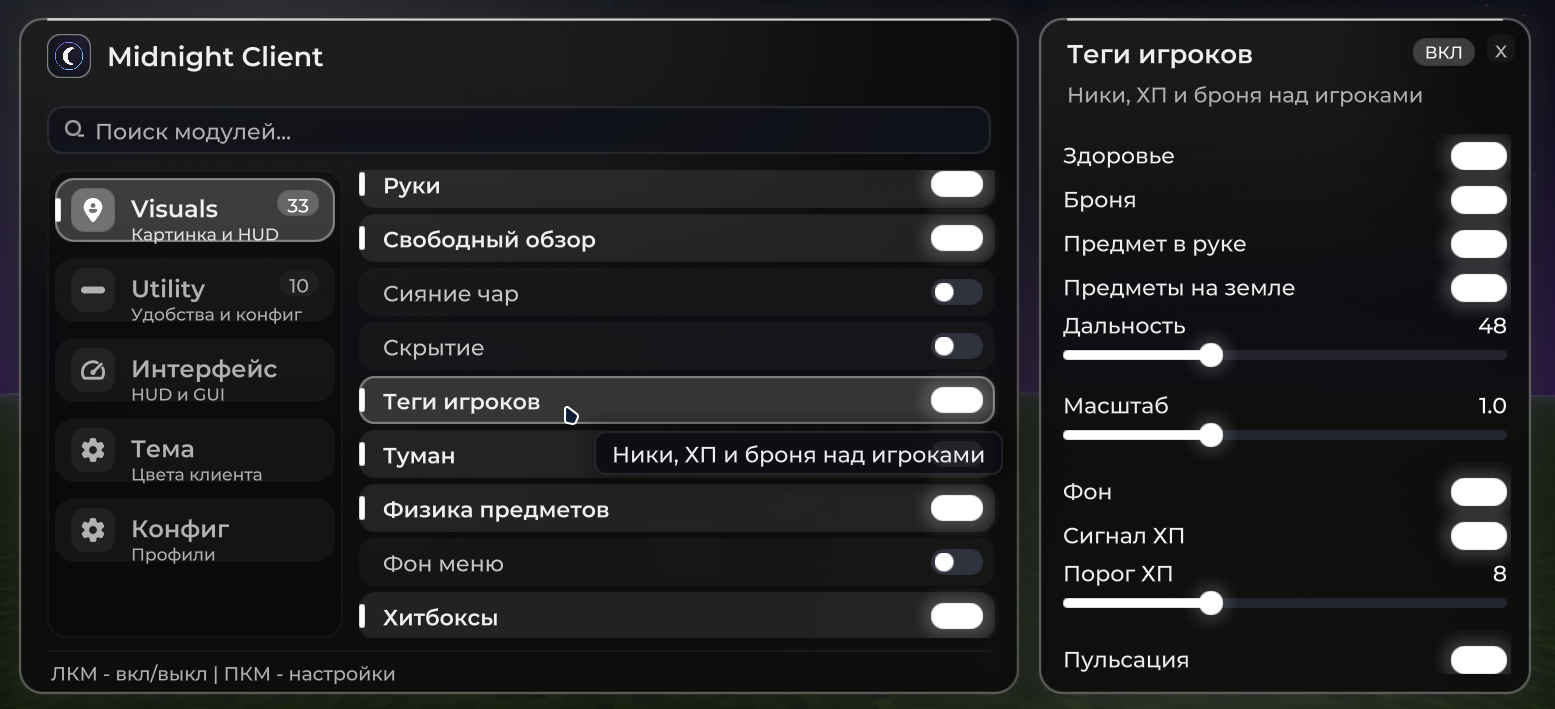Toggle the Фон setting switch

(x=1479, y=492)
